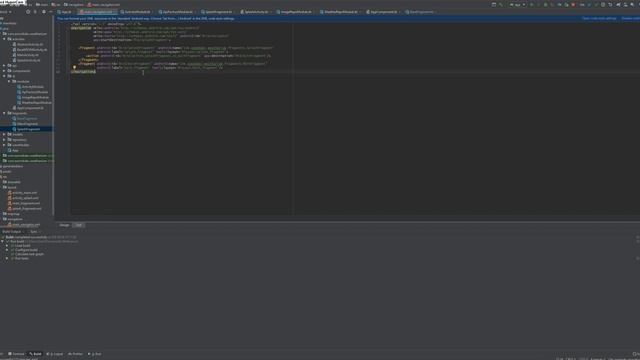Expand the Load build node
This screenshot has width=640, height=360.
[7, 246]
